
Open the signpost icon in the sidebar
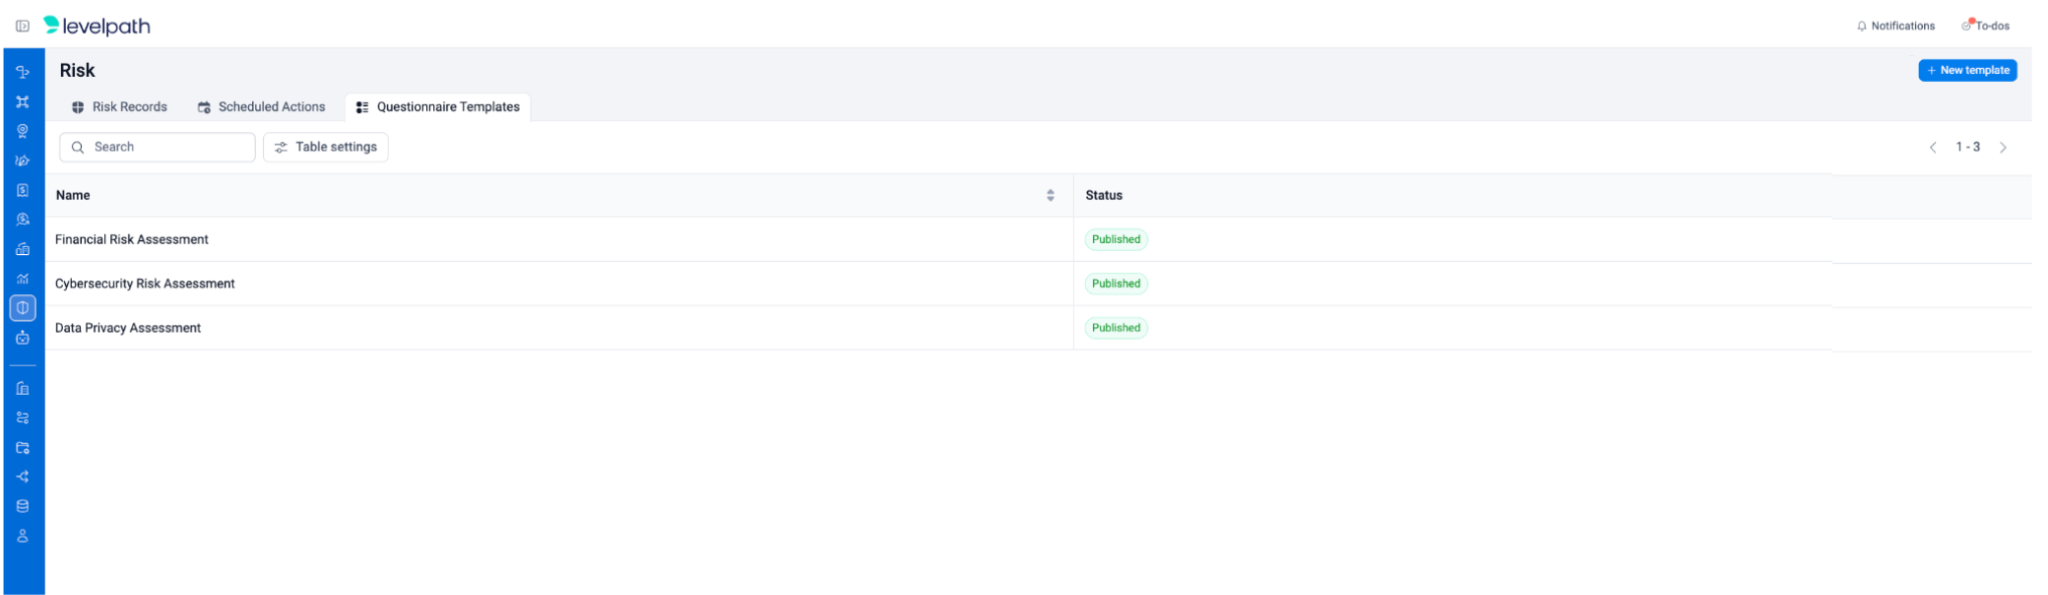[22, 72]
